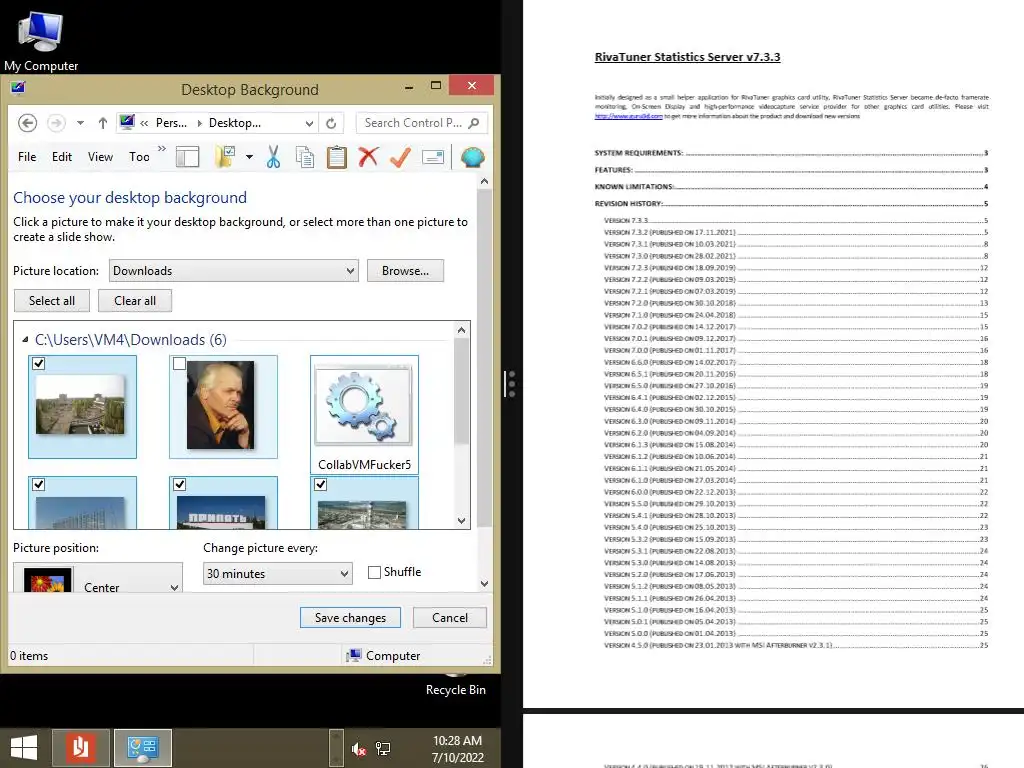1024x768 pixels.
Task: Expand the breadcrumb arrow after Pers...
Action: click(x=199, y=123)
